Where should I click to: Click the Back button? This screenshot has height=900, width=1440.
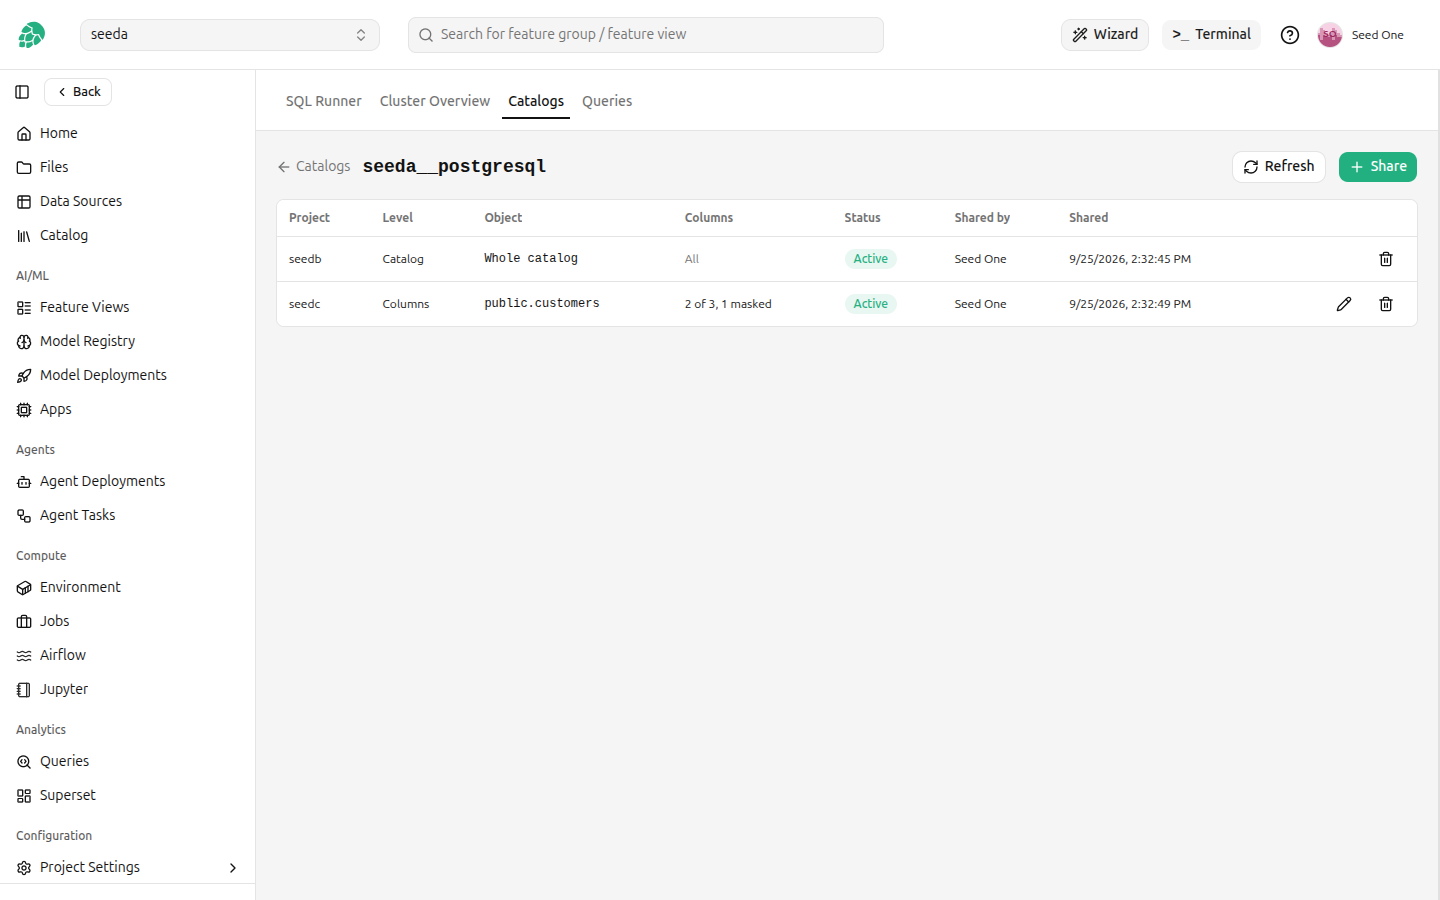(78, 92)
